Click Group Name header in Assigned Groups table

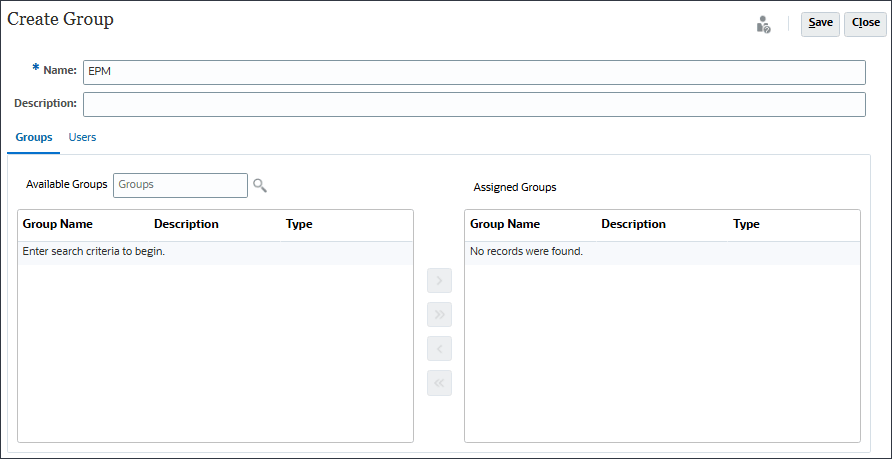tap(505, 224)
